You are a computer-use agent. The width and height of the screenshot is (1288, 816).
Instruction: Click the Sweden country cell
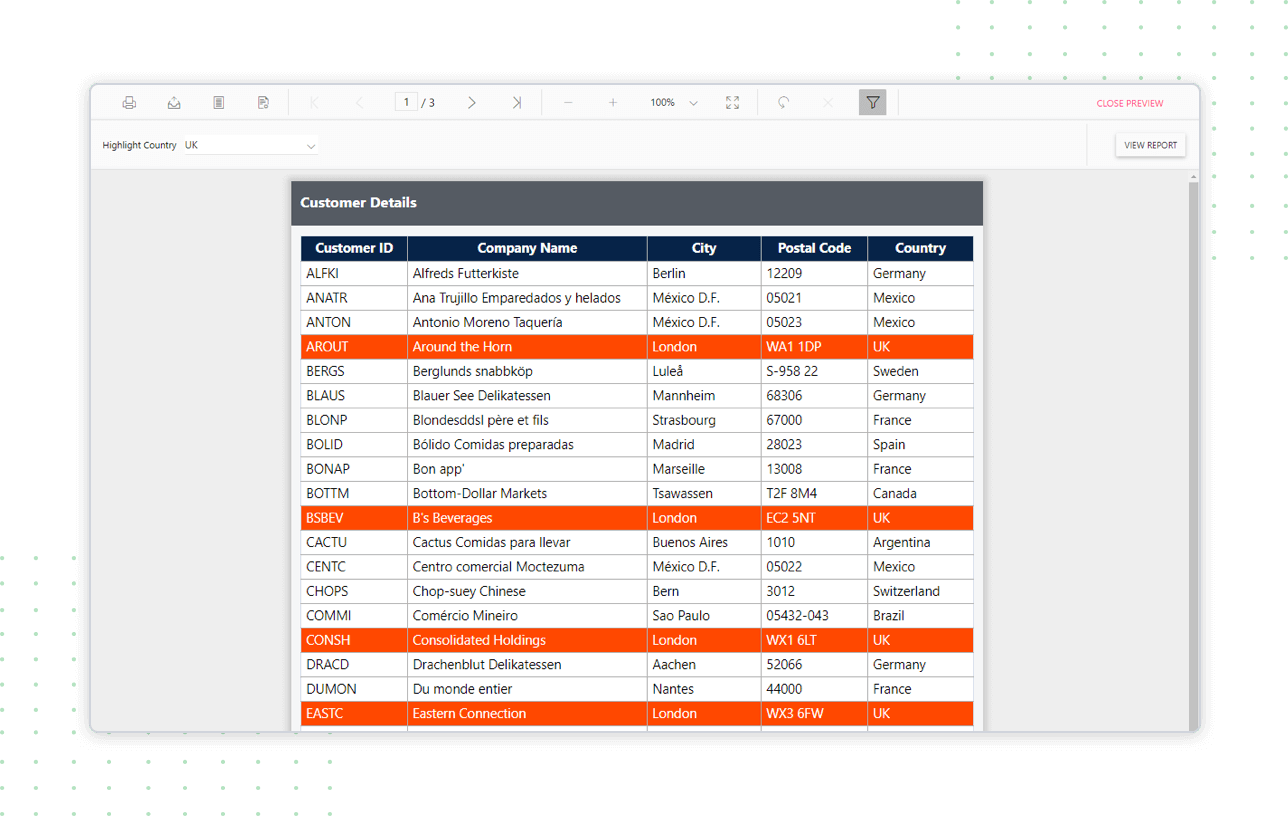[x=920, y=371]
